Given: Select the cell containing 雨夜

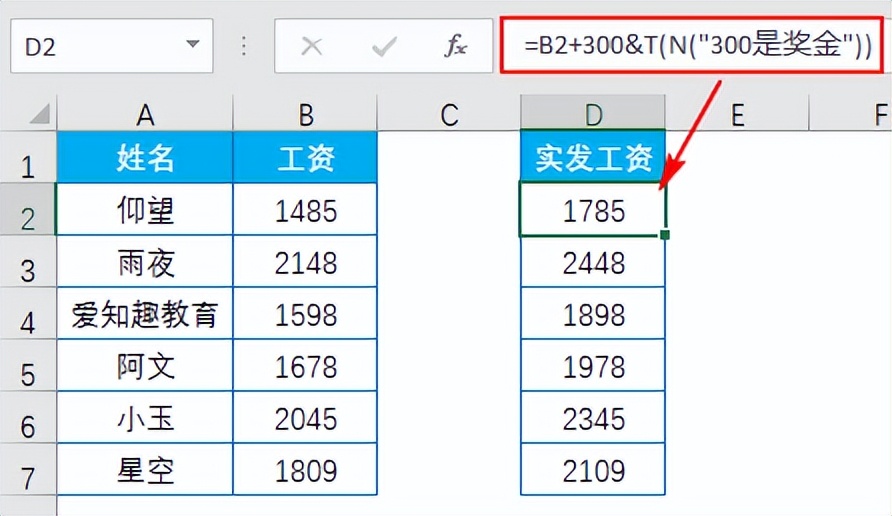Looking at the screenshot, I should pyautogui.click(x=145, y=261).
